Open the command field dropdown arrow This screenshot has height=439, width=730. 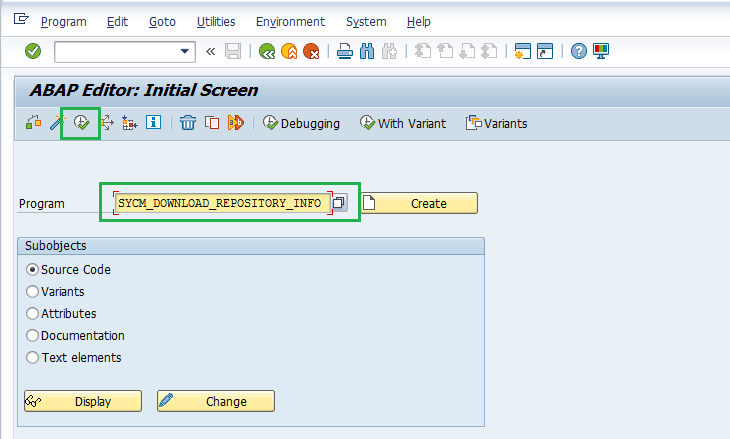click(x=185, y=51)
